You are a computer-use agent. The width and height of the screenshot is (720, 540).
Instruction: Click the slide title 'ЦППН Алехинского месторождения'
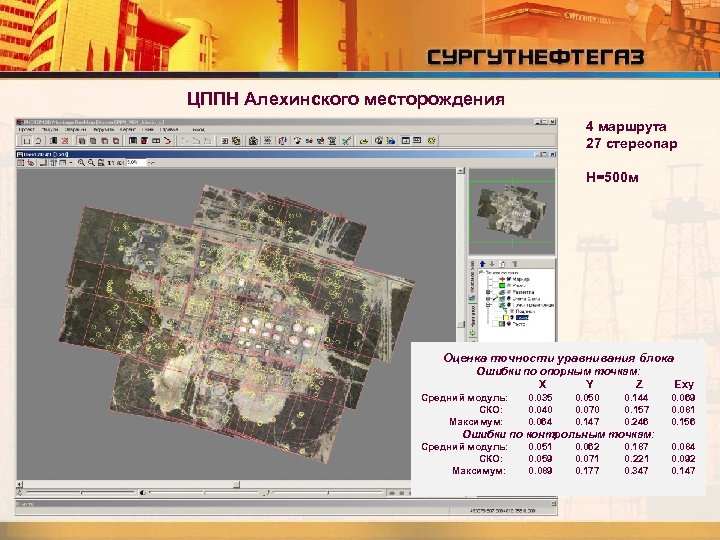pyautogui.click(x=346, y=99)
